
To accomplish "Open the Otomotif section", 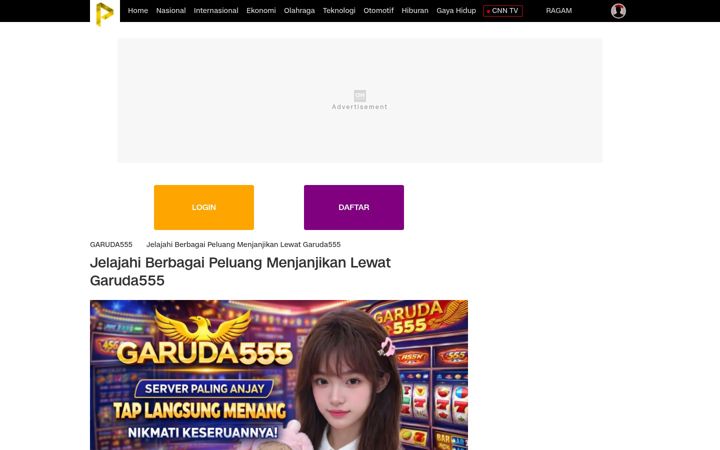I will pos(378,11).
